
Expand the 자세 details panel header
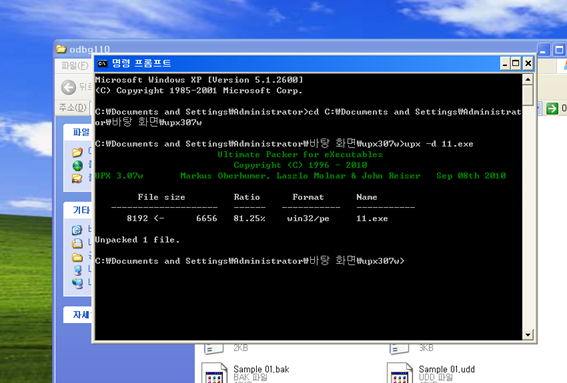pyautogui.click(x=77, y=315)
